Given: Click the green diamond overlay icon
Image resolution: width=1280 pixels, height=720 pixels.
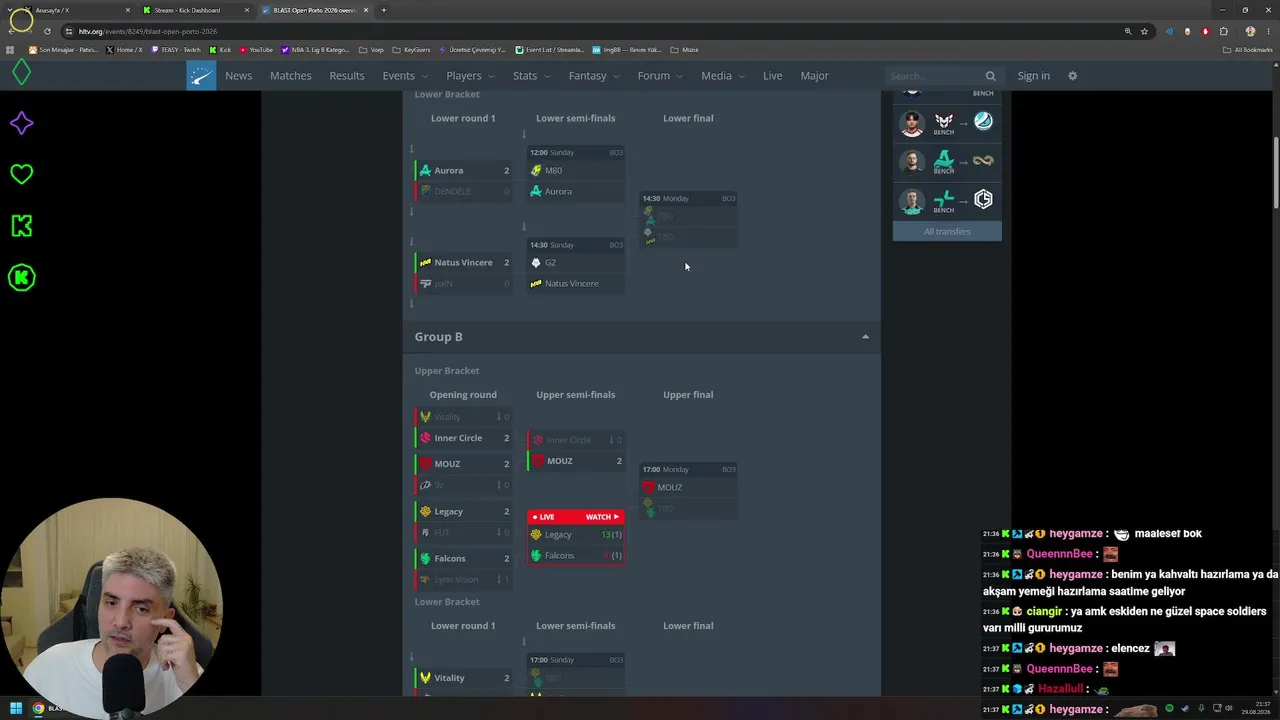Looking at the screenshot, I should tap(21, 72).
